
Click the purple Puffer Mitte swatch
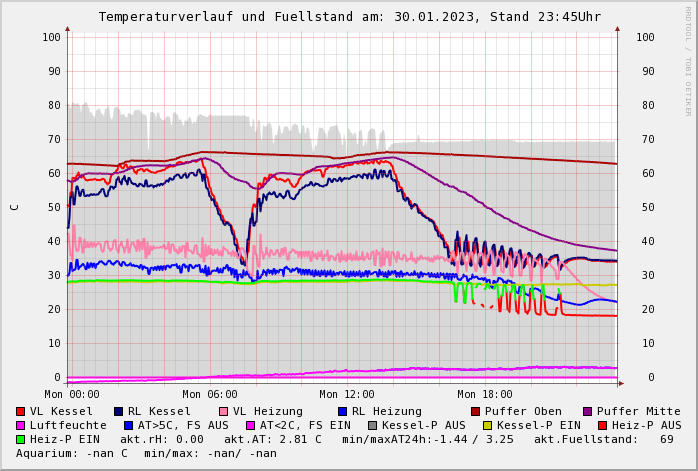tap(588, 412)
